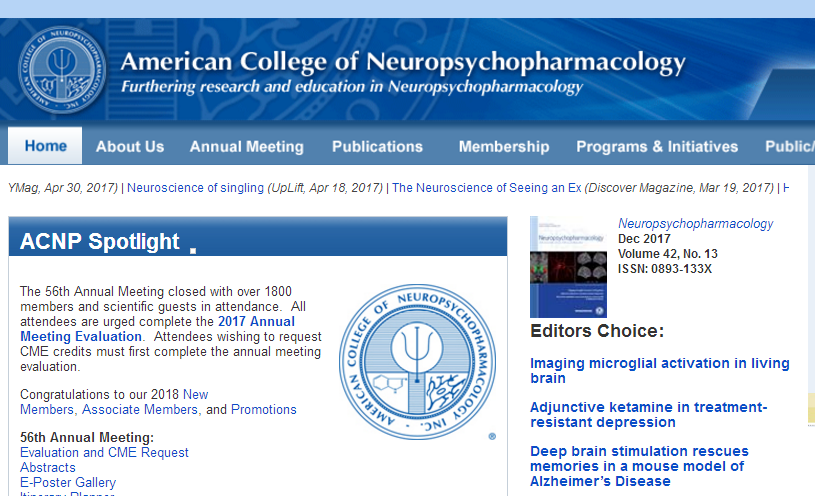Screen dimensions: 815x496
Task: Open the Promotions link
Action: click(264, 410)
